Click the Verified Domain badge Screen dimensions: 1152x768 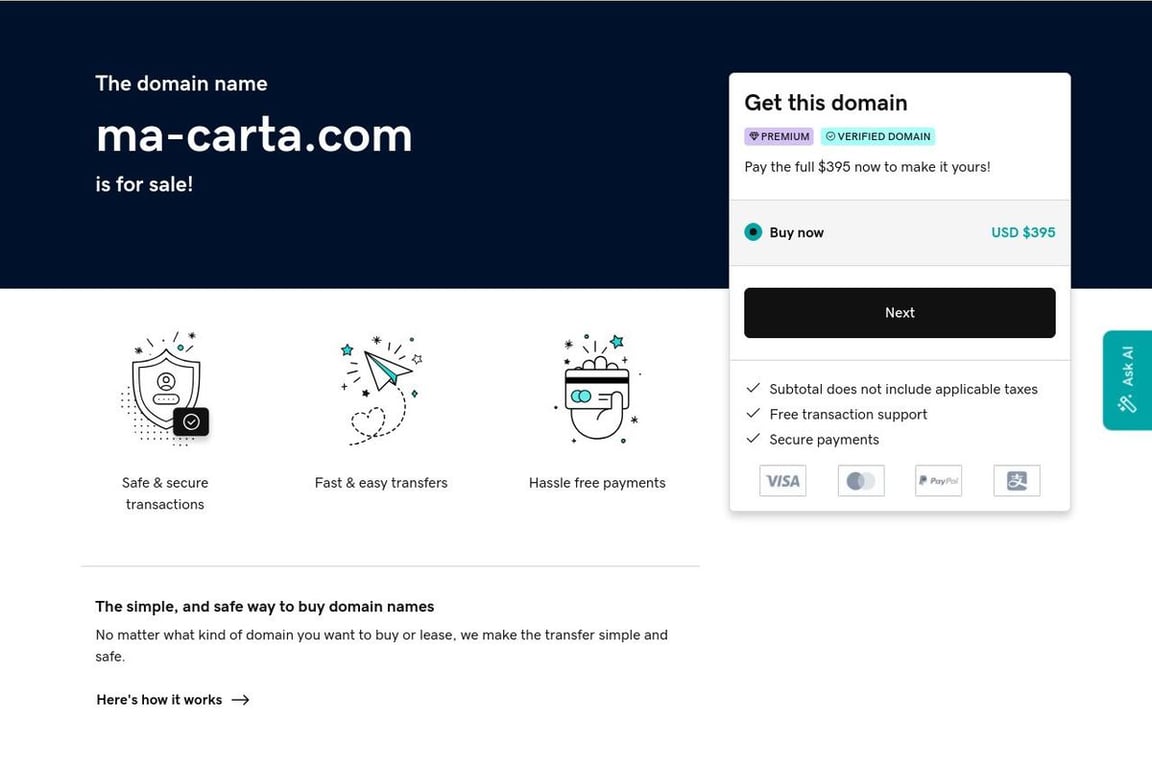pos(878,137)
